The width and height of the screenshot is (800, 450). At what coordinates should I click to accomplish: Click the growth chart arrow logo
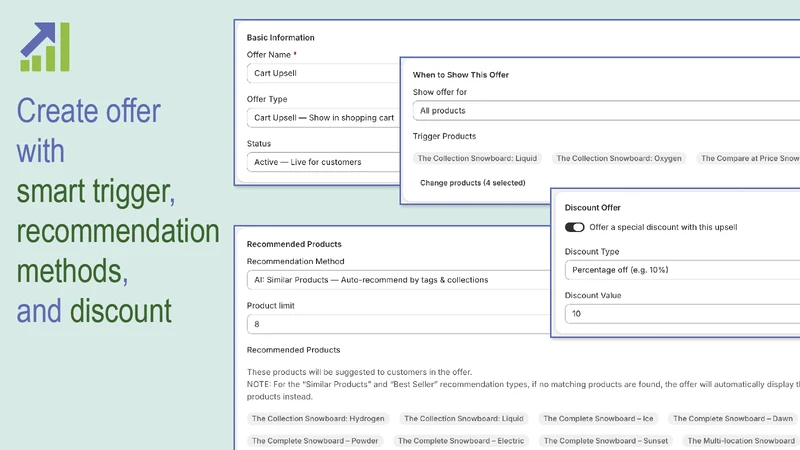click(45, 47)
